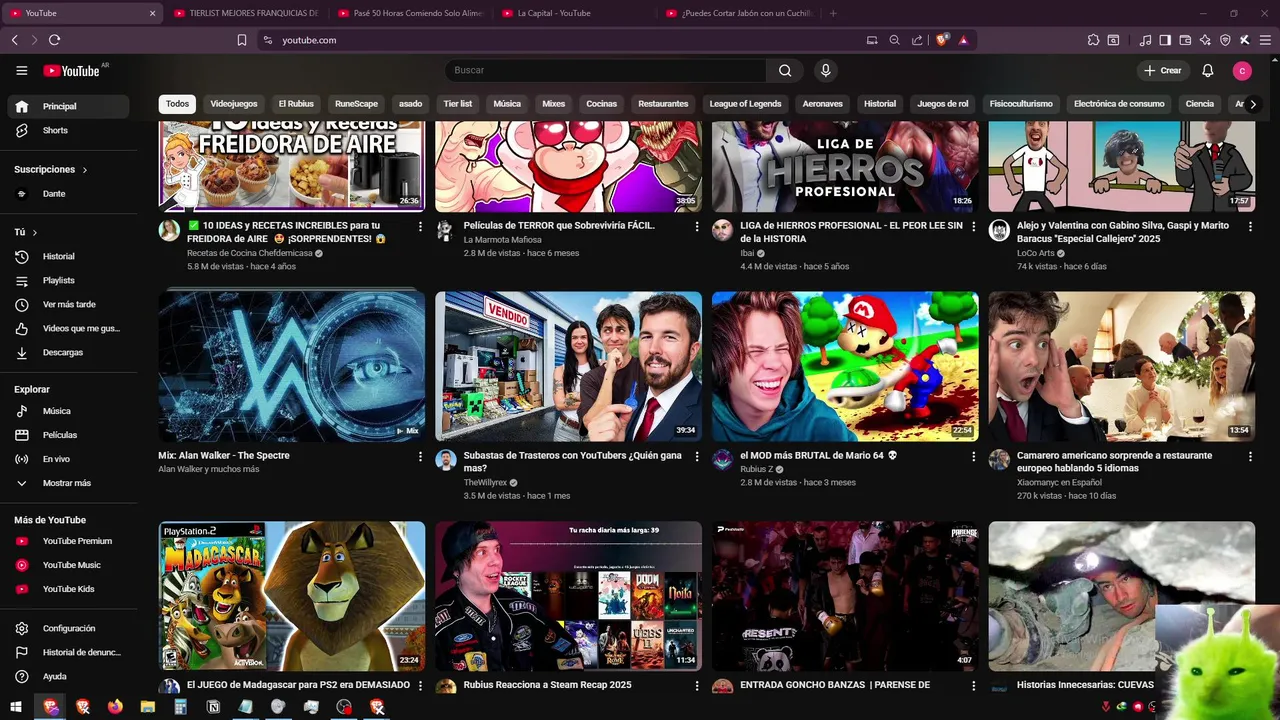1280x720 pixels.
Task: Open the Crear button menu
Action: [1163, 70]
